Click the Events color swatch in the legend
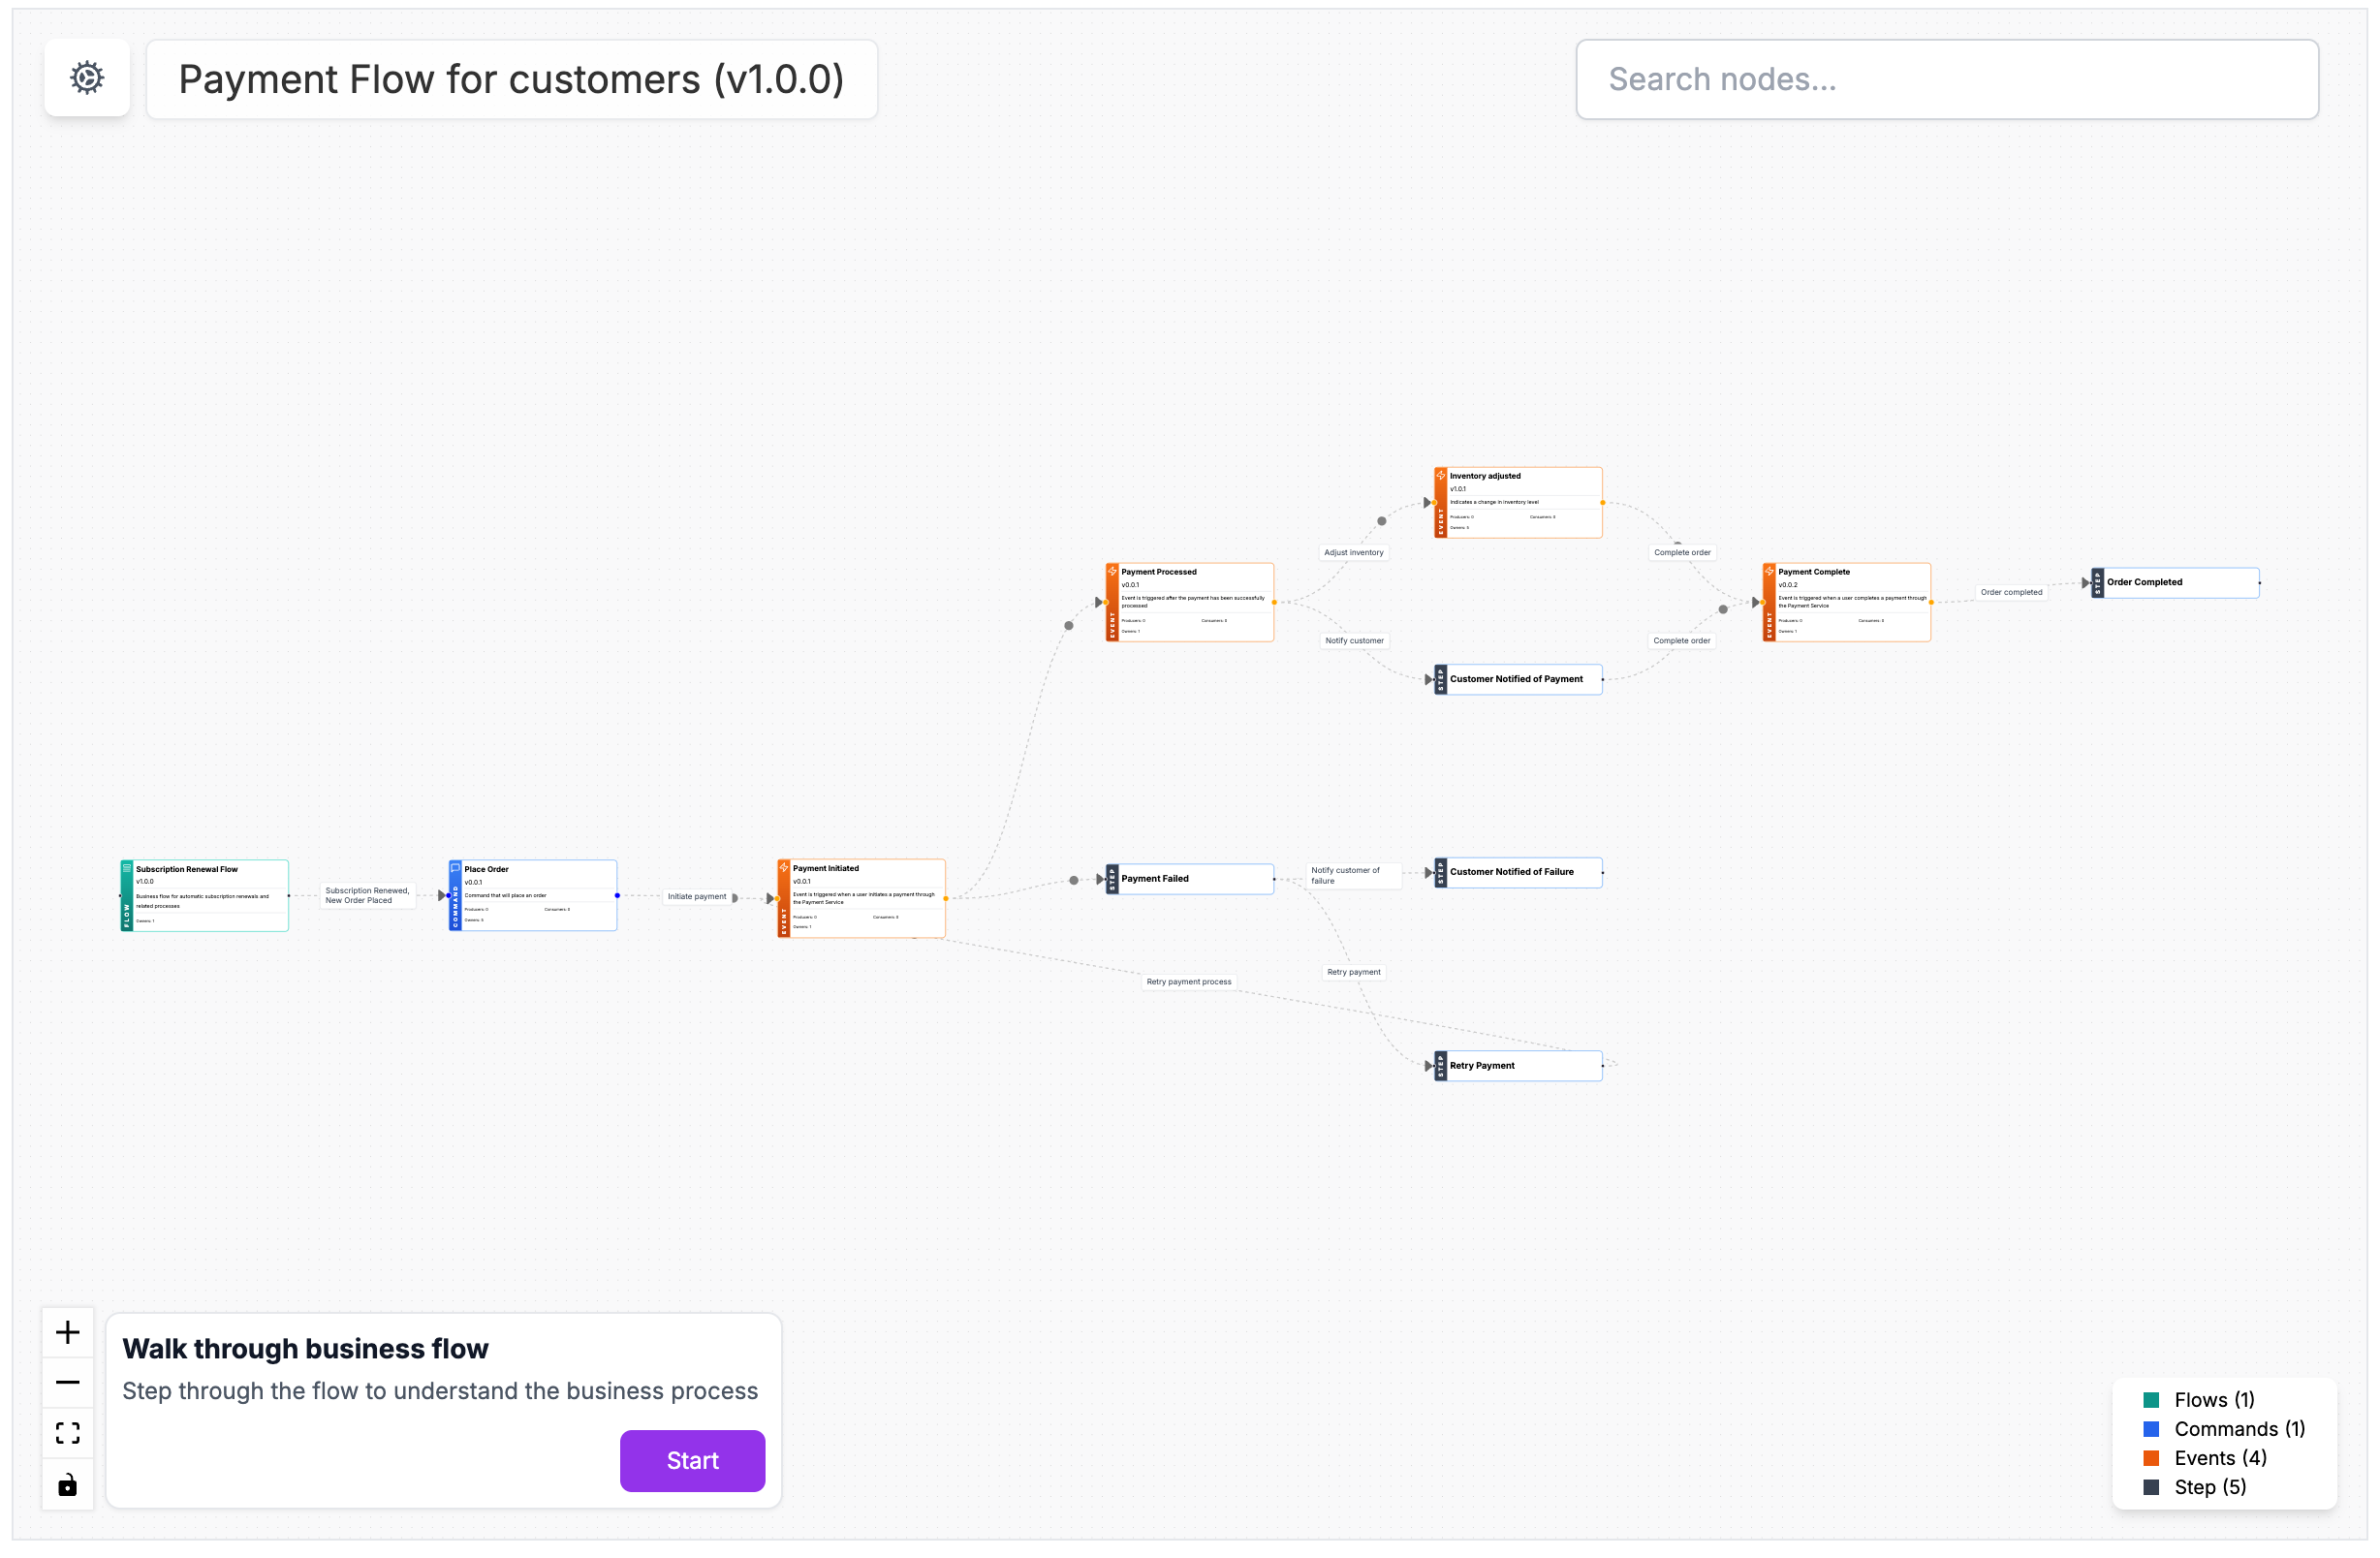Screen dimensions: 2380x1558 click(2151, 1457)
